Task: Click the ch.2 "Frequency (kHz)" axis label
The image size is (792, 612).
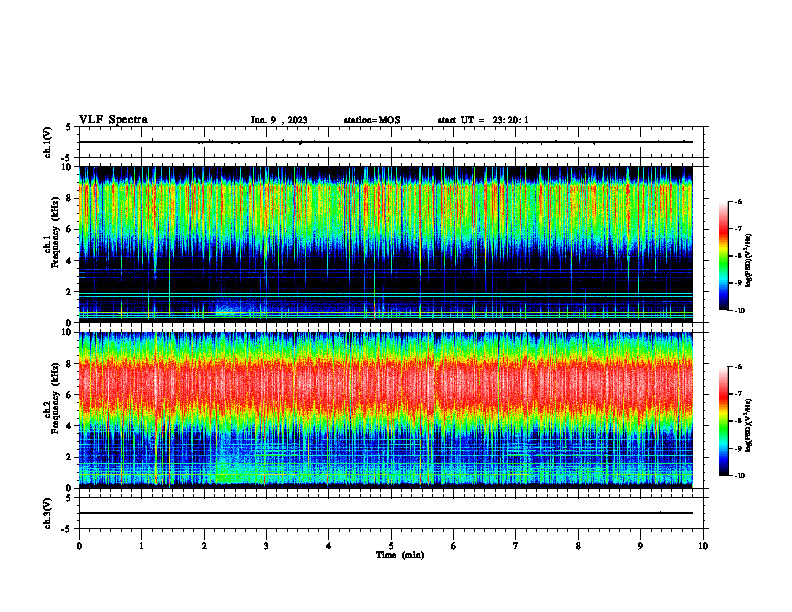Action: [55, 397]
